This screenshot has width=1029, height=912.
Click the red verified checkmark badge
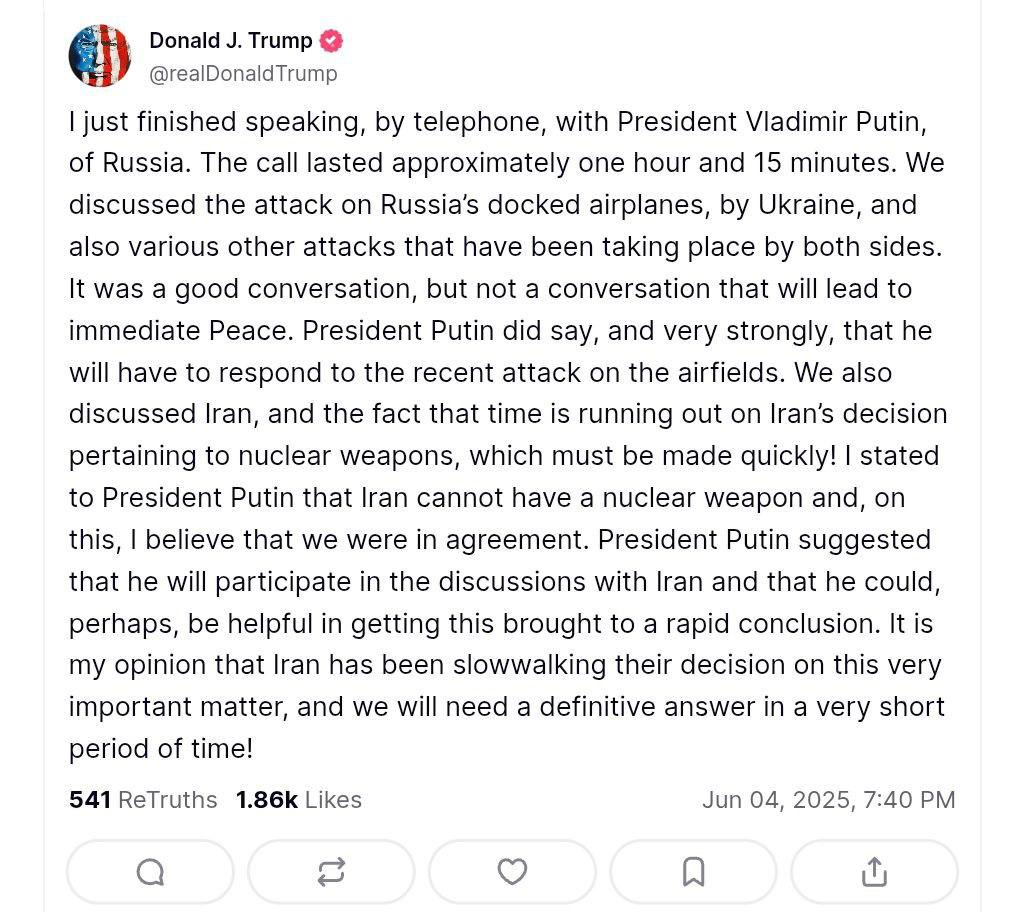[331, 41]
